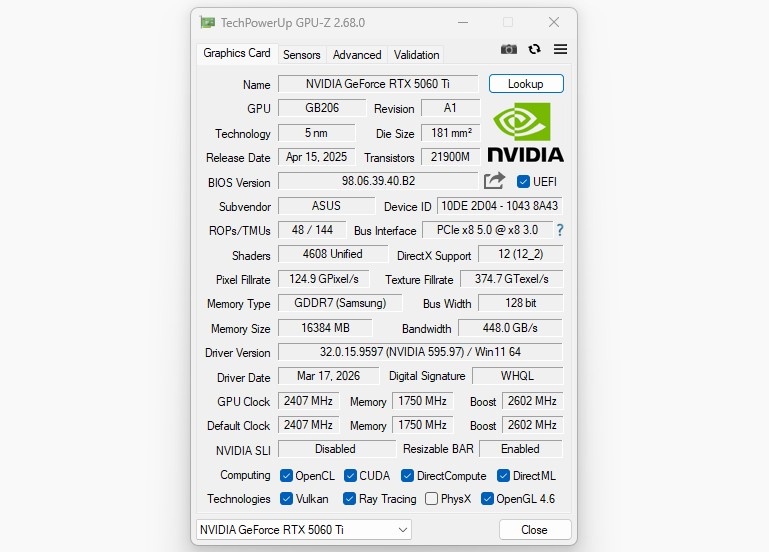Screen dimensions: 769x552
Task: Click the Resizable BAR field Enabled
Action: (520, 449)
